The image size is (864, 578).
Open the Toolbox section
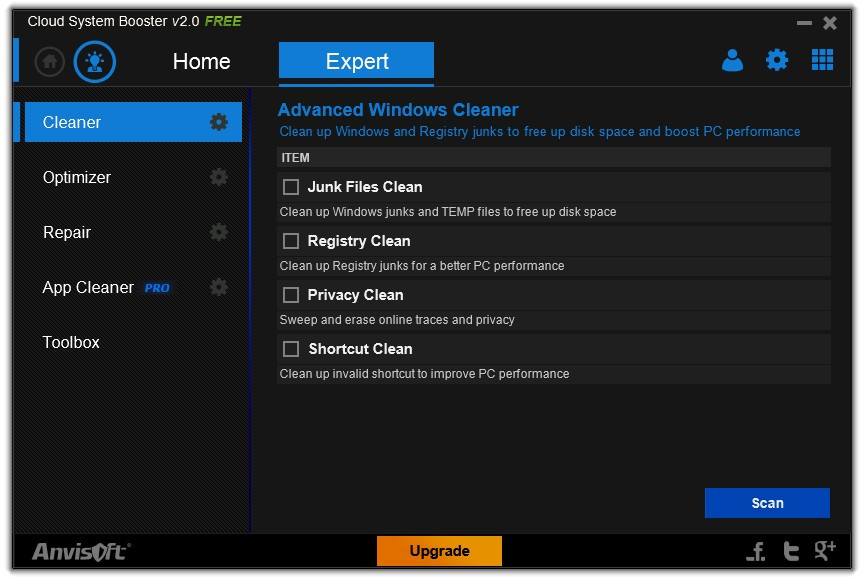(x=71, y=343)
